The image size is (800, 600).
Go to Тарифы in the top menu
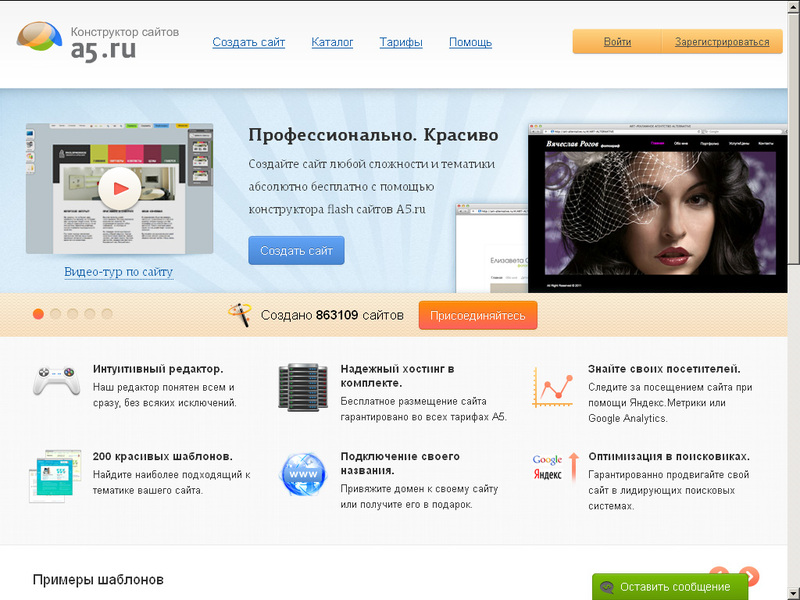401,42
